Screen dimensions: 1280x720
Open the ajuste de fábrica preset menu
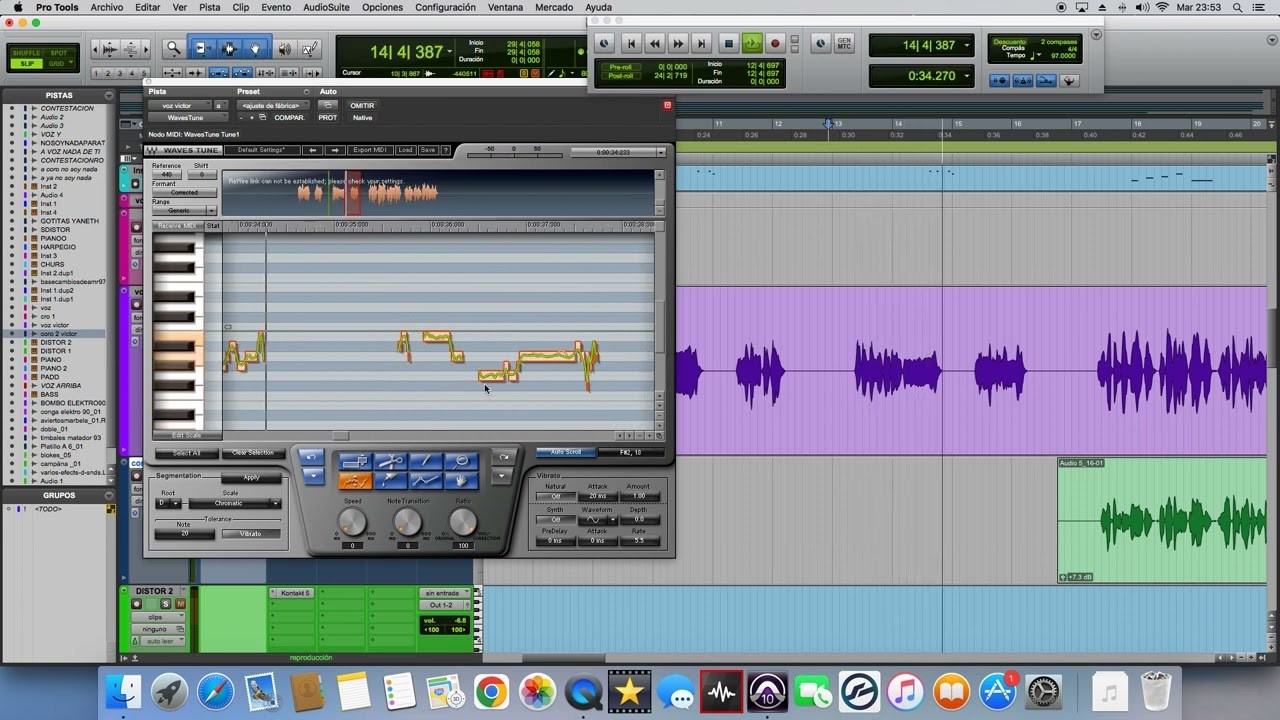tap(273, 106)
